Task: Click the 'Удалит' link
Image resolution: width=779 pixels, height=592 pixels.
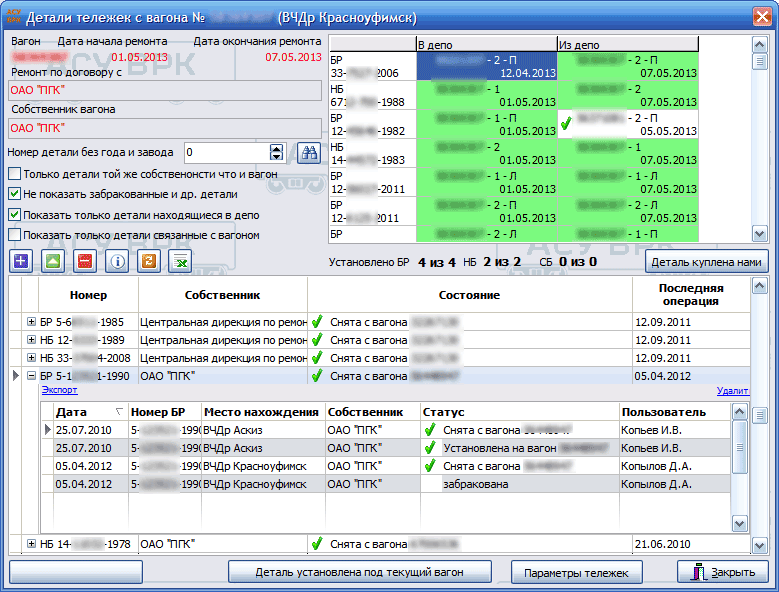Action: [x=732, y=391]
